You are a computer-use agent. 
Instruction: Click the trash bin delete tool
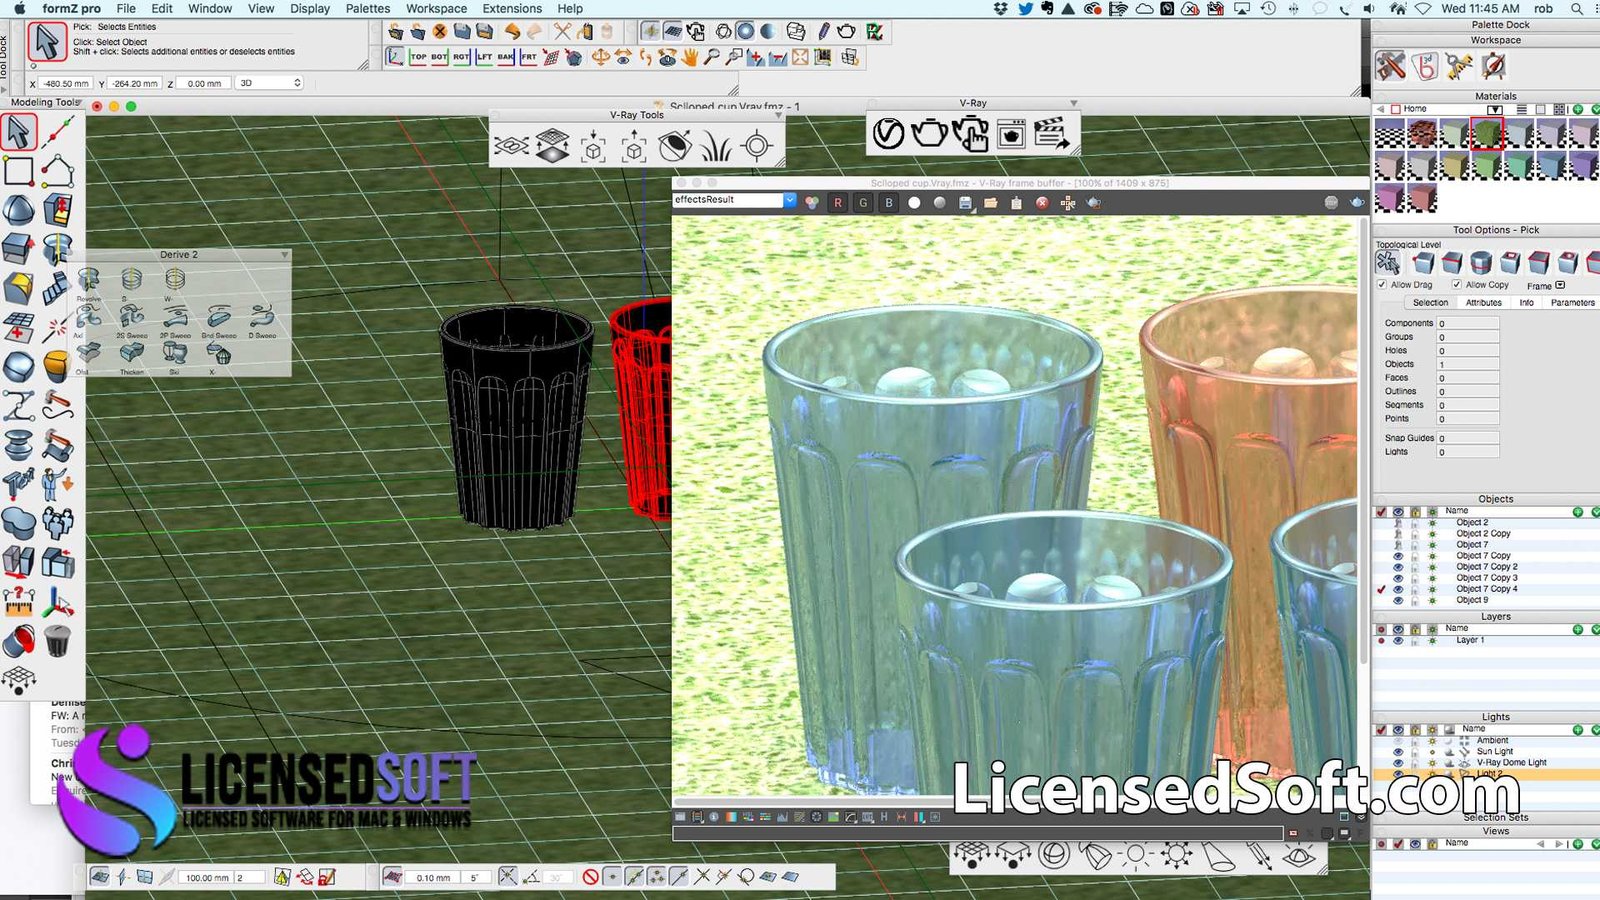point(57,642)
